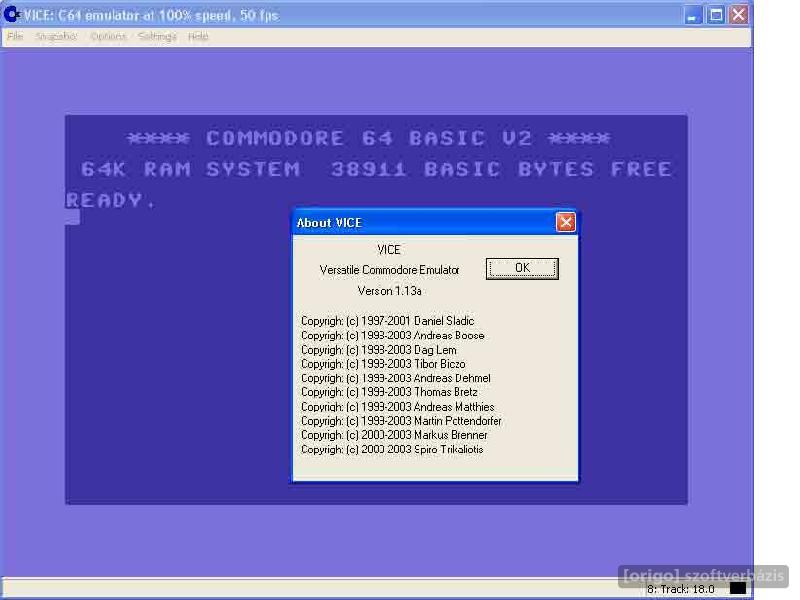Open the File menu
The width and height of the screenshot is (800, 600).
click(x=15, y=36)
